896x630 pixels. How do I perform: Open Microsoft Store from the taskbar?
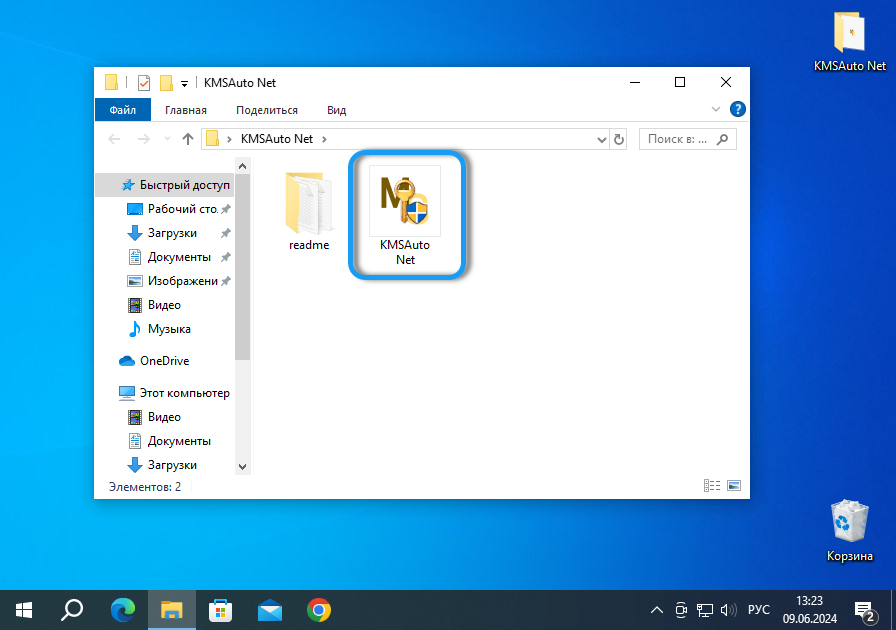[x=221, y=610]
